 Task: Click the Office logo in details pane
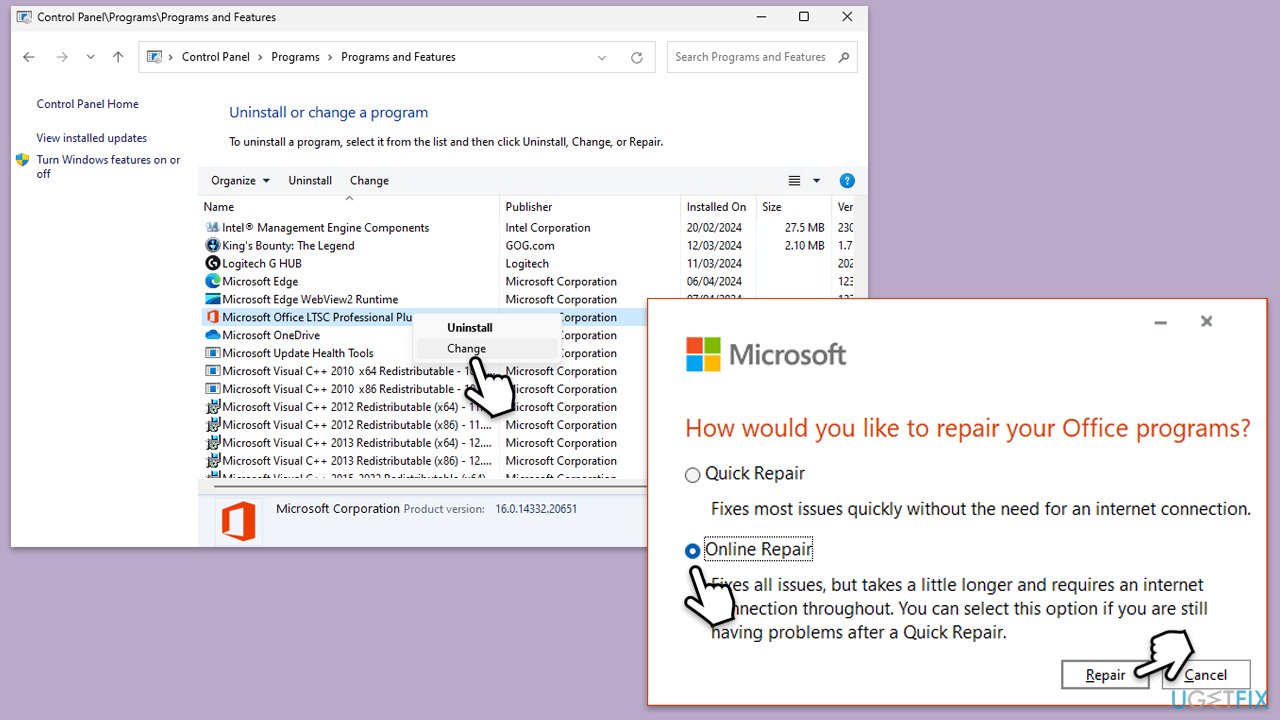pyautogui.click(x=238, y=522)
